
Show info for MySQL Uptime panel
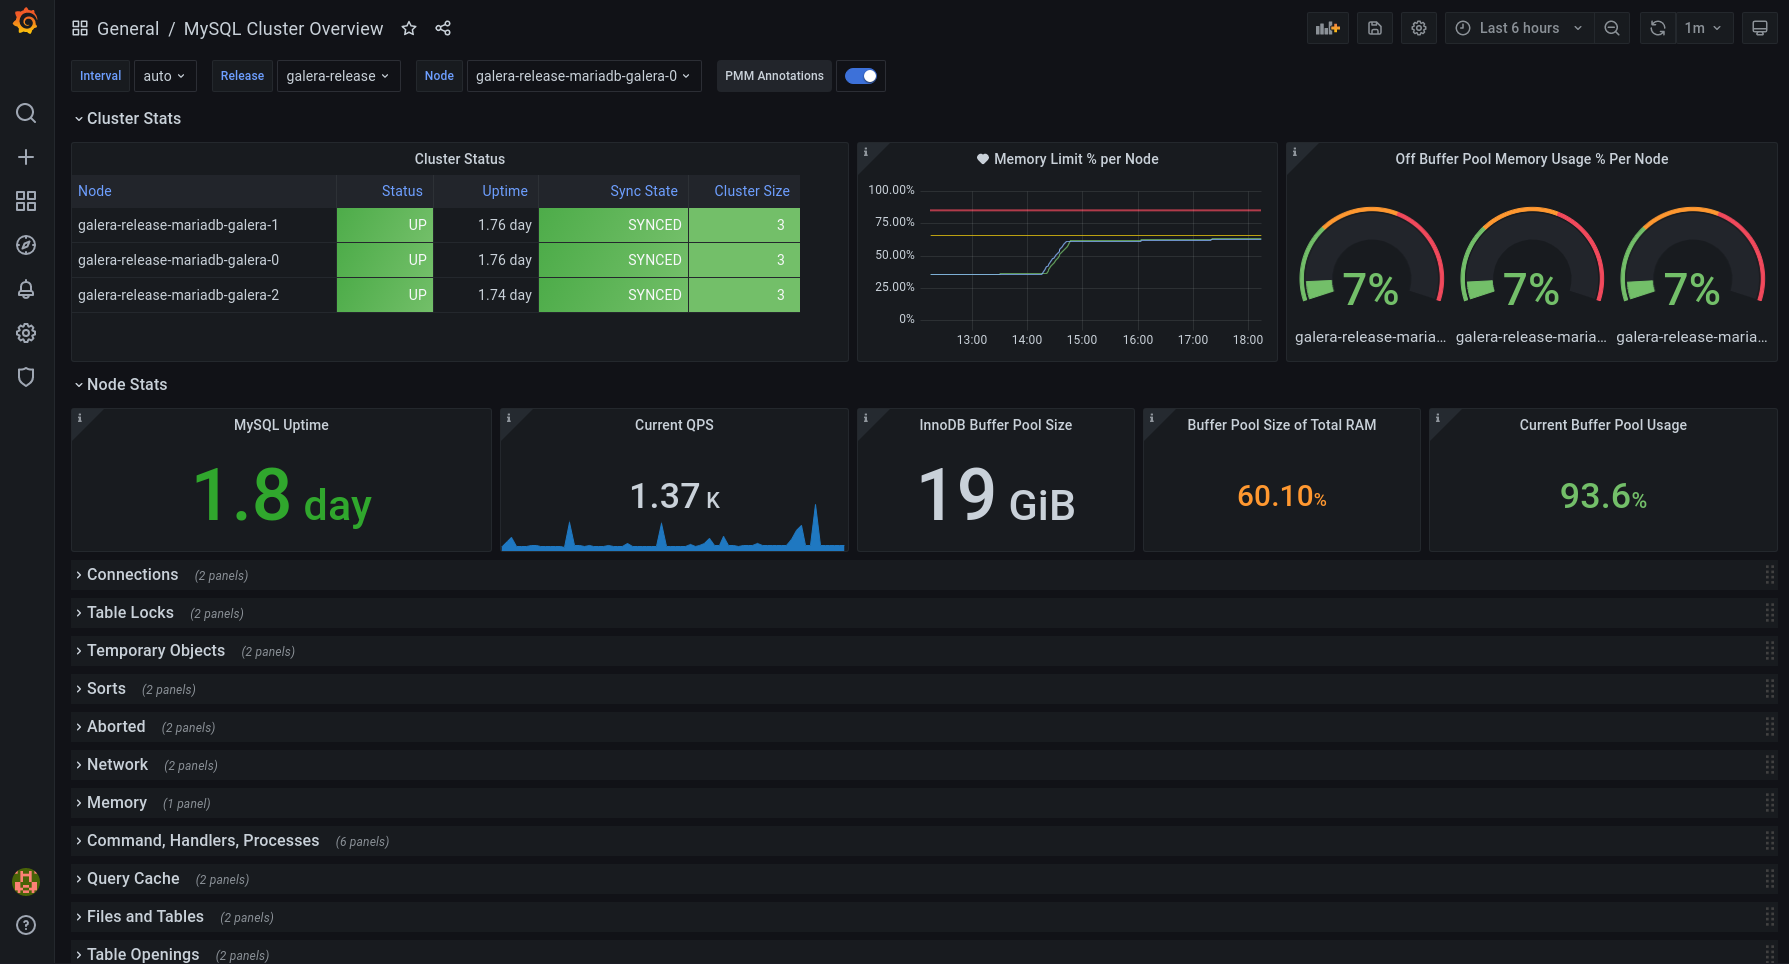pos(80,418)
